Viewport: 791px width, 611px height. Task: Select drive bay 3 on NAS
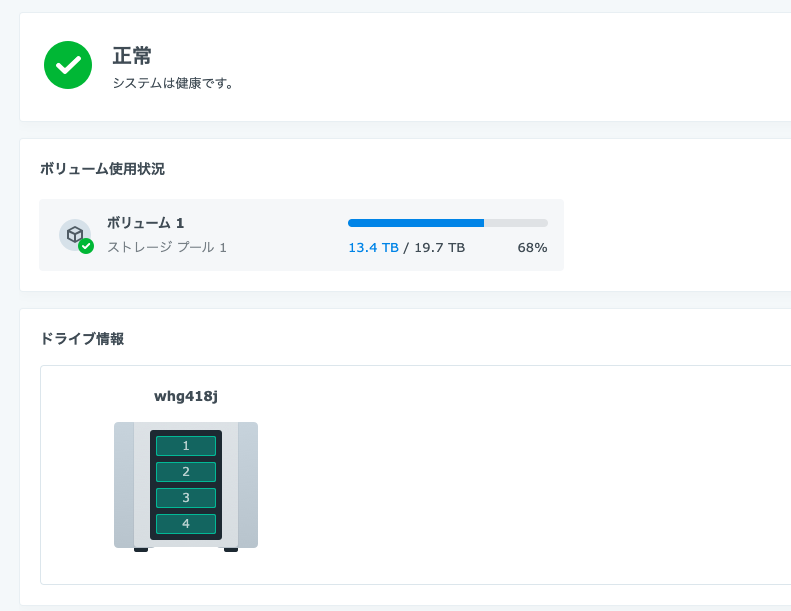click(186, 498)
